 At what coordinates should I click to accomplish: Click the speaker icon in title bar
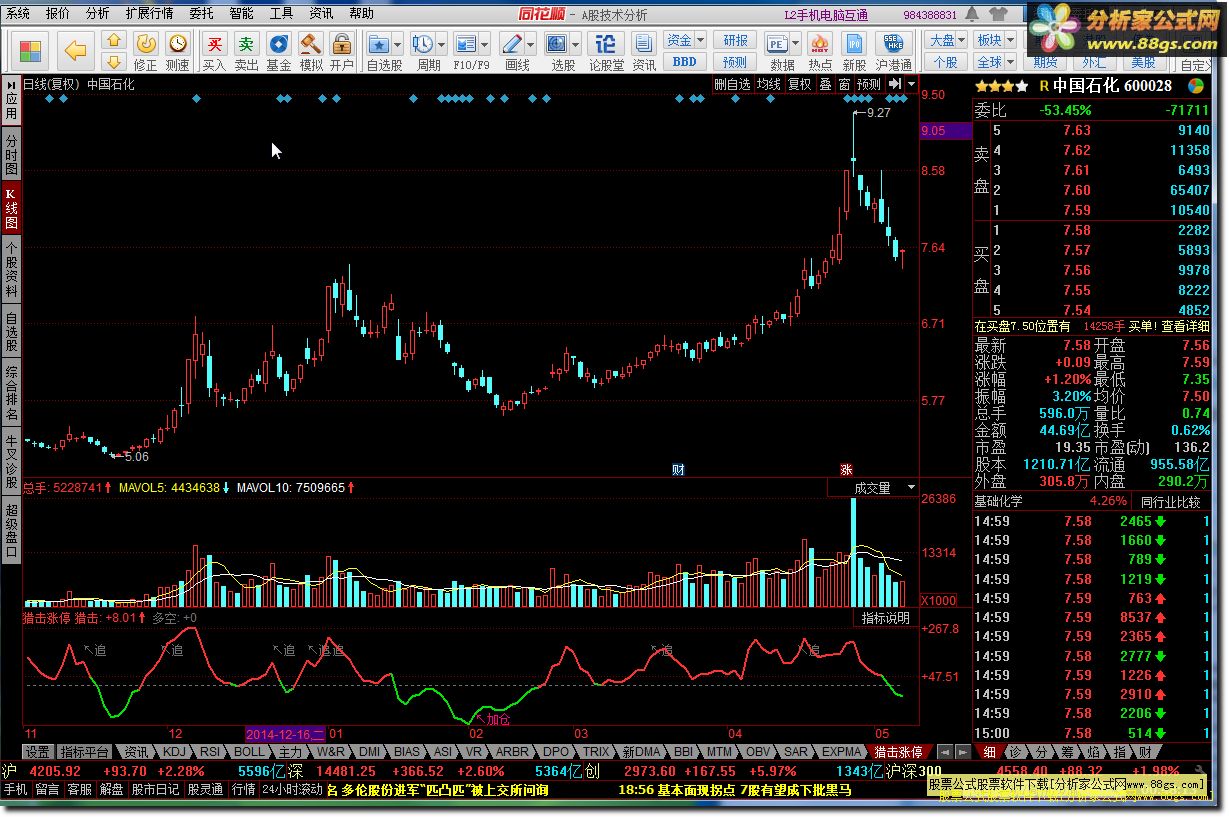[973, 15]
